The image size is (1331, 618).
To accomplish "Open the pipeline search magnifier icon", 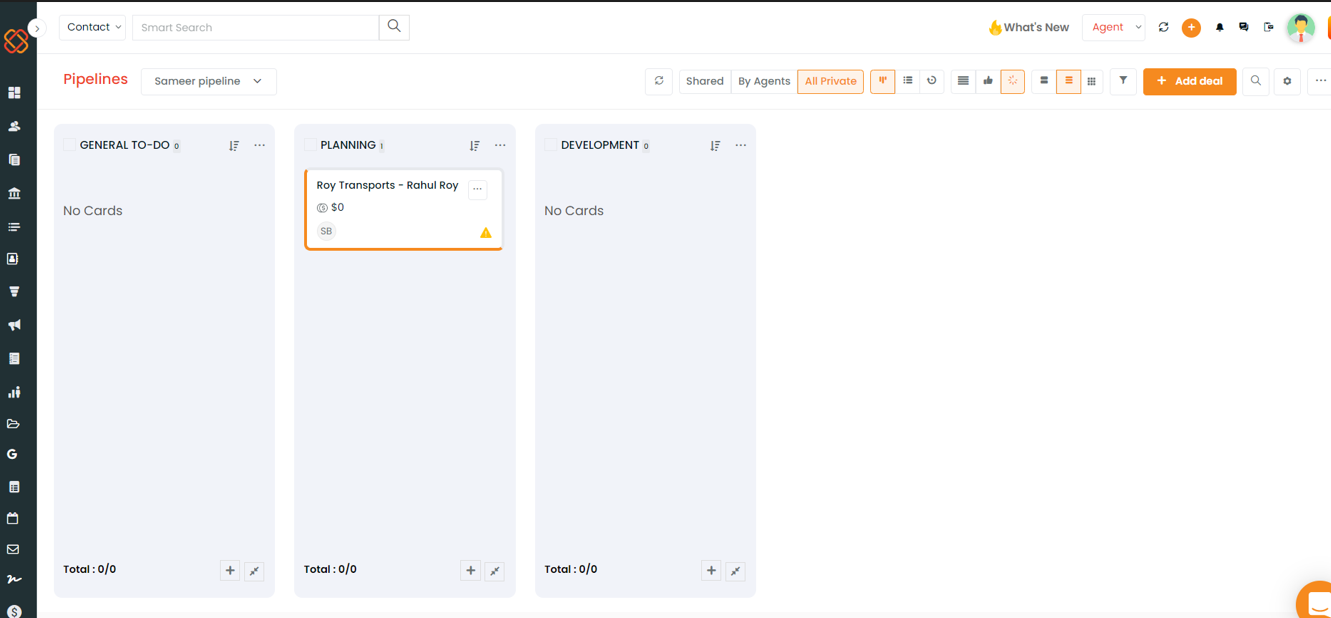I will tap(1256, 81).
